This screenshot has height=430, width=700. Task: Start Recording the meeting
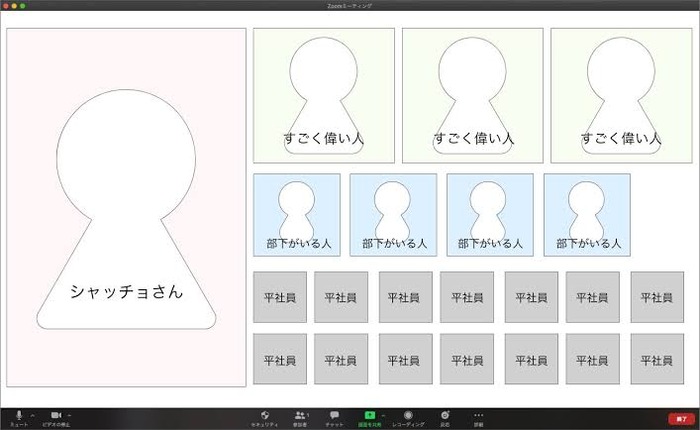[x=408, y=418]
